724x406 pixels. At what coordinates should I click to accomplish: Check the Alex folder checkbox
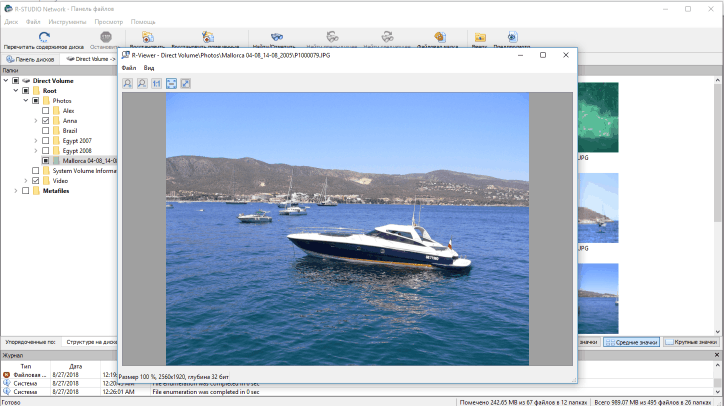click(45, 111)
